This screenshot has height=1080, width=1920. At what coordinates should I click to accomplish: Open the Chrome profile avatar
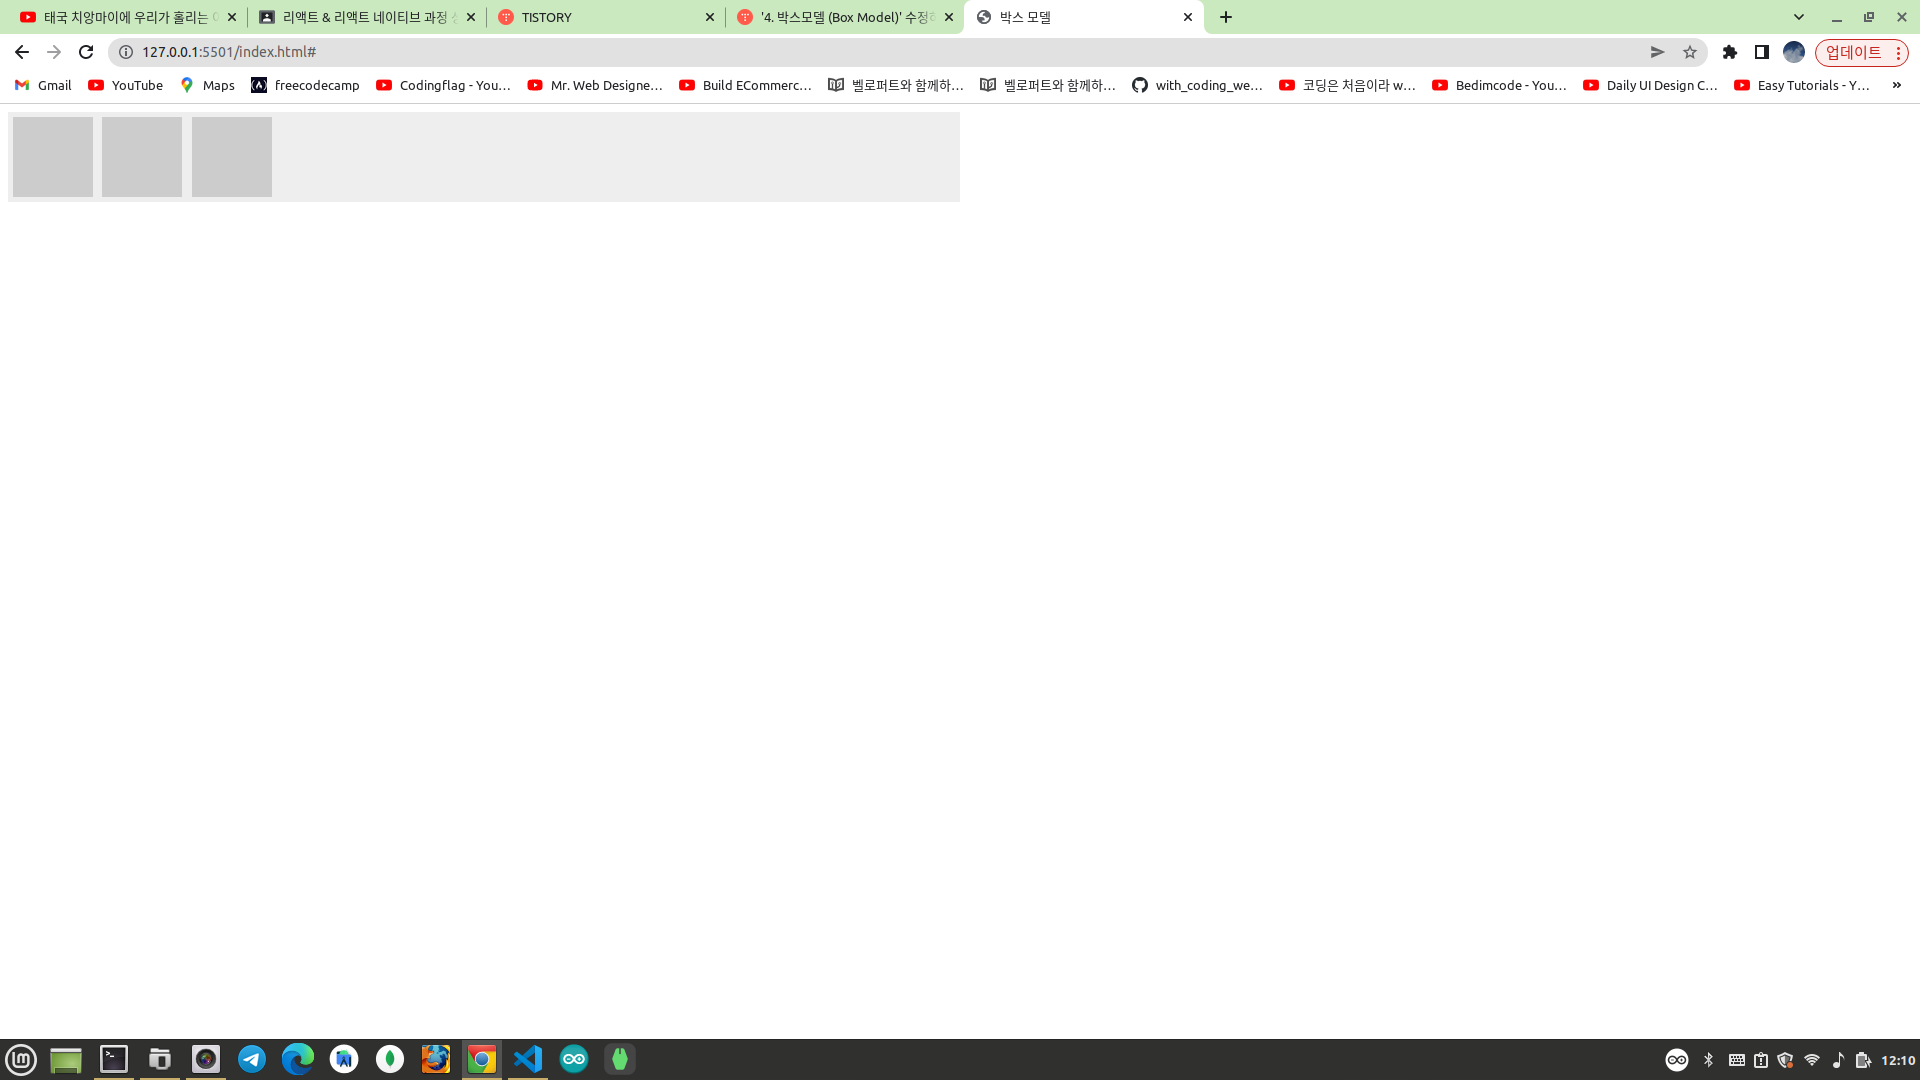1794,52
